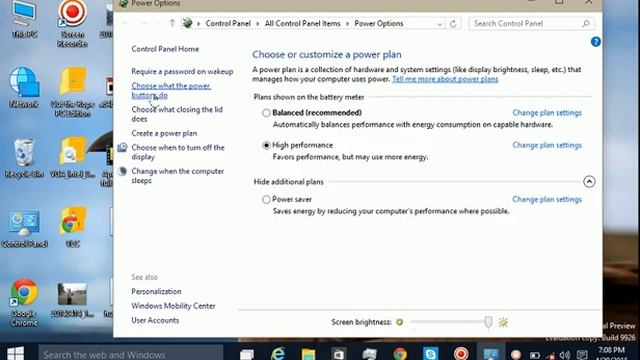Click Create a power plan
The image size is (640, 360).
coord(164,133)
